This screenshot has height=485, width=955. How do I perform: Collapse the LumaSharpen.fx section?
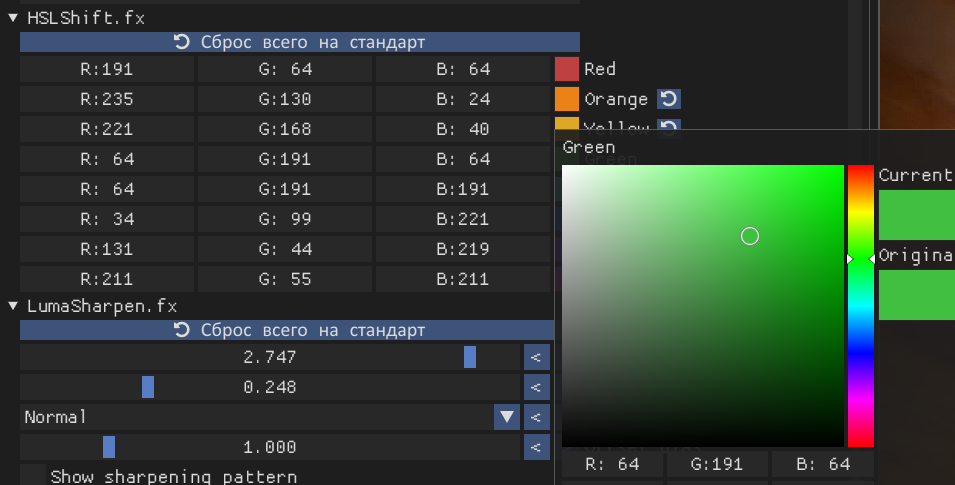[13, 306]
